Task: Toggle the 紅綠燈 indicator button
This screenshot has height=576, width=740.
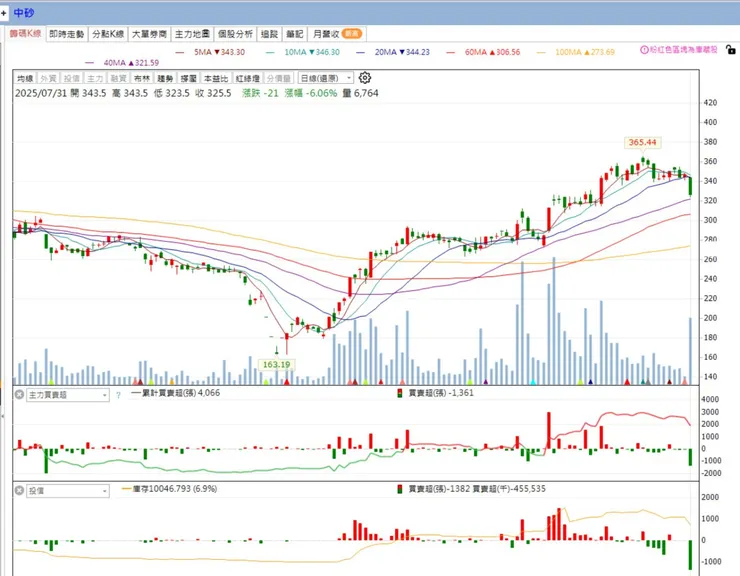Action: [x=248, y=78]
